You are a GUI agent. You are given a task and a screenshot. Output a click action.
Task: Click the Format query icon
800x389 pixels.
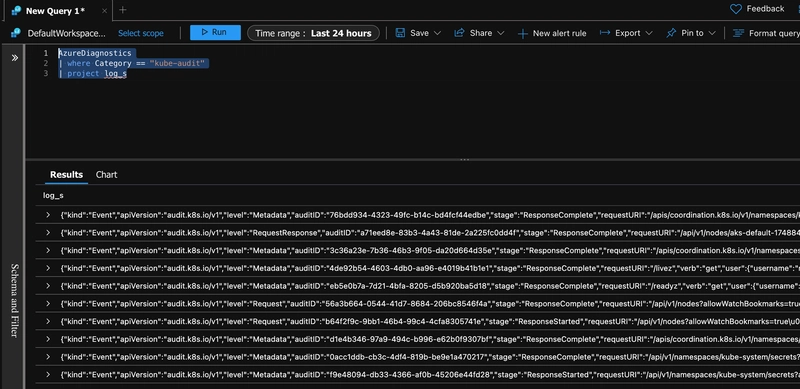click(738, 33)
